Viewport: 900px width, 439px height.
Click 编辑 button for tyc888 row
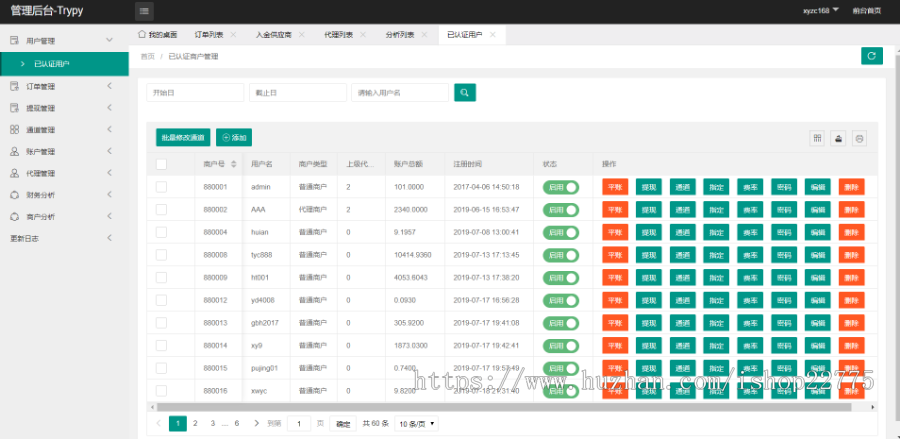click(817, 255)
